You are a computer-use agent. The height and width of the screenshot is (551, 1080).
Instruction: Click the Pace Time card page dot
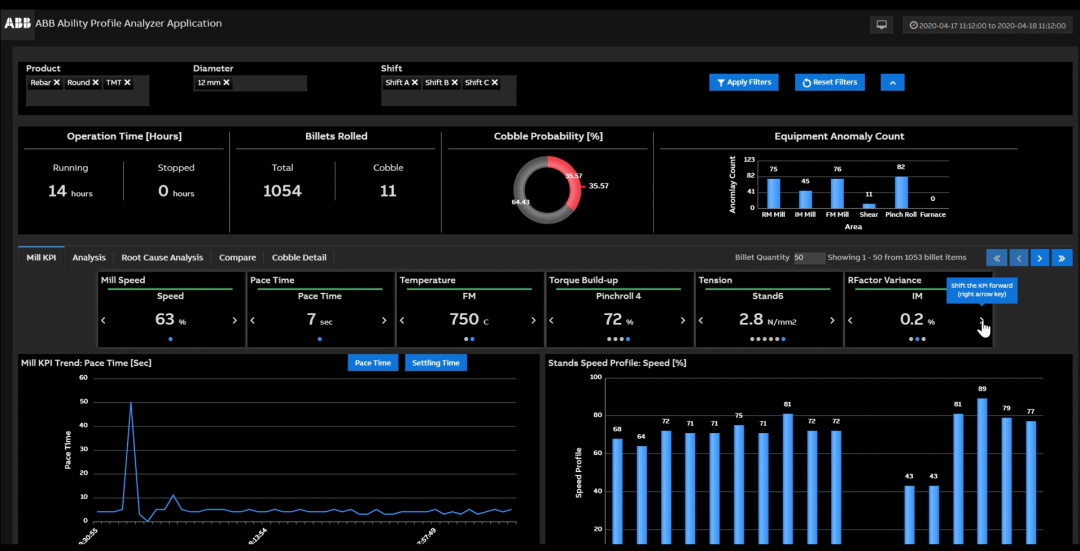point(320,339)
